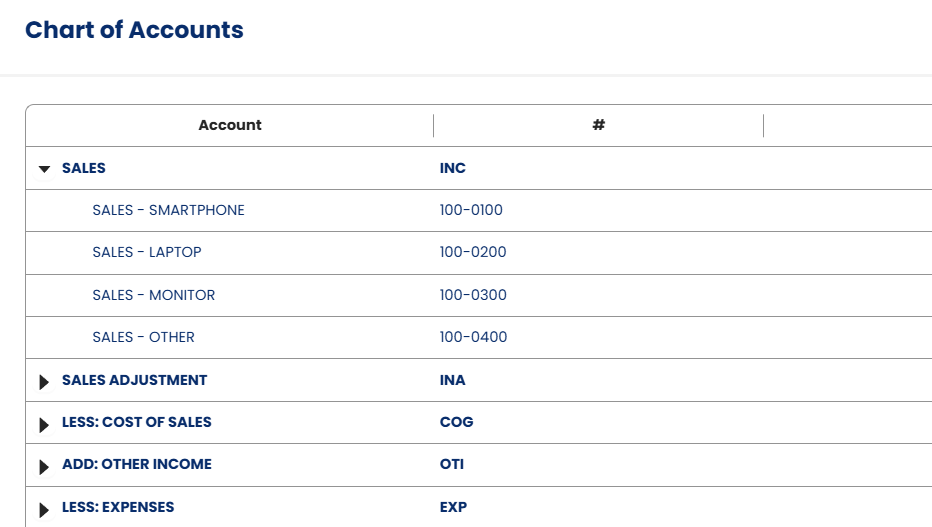Expand the ADD: OTHER INCOME group
The image size is (932, 527).
point(44,466)
